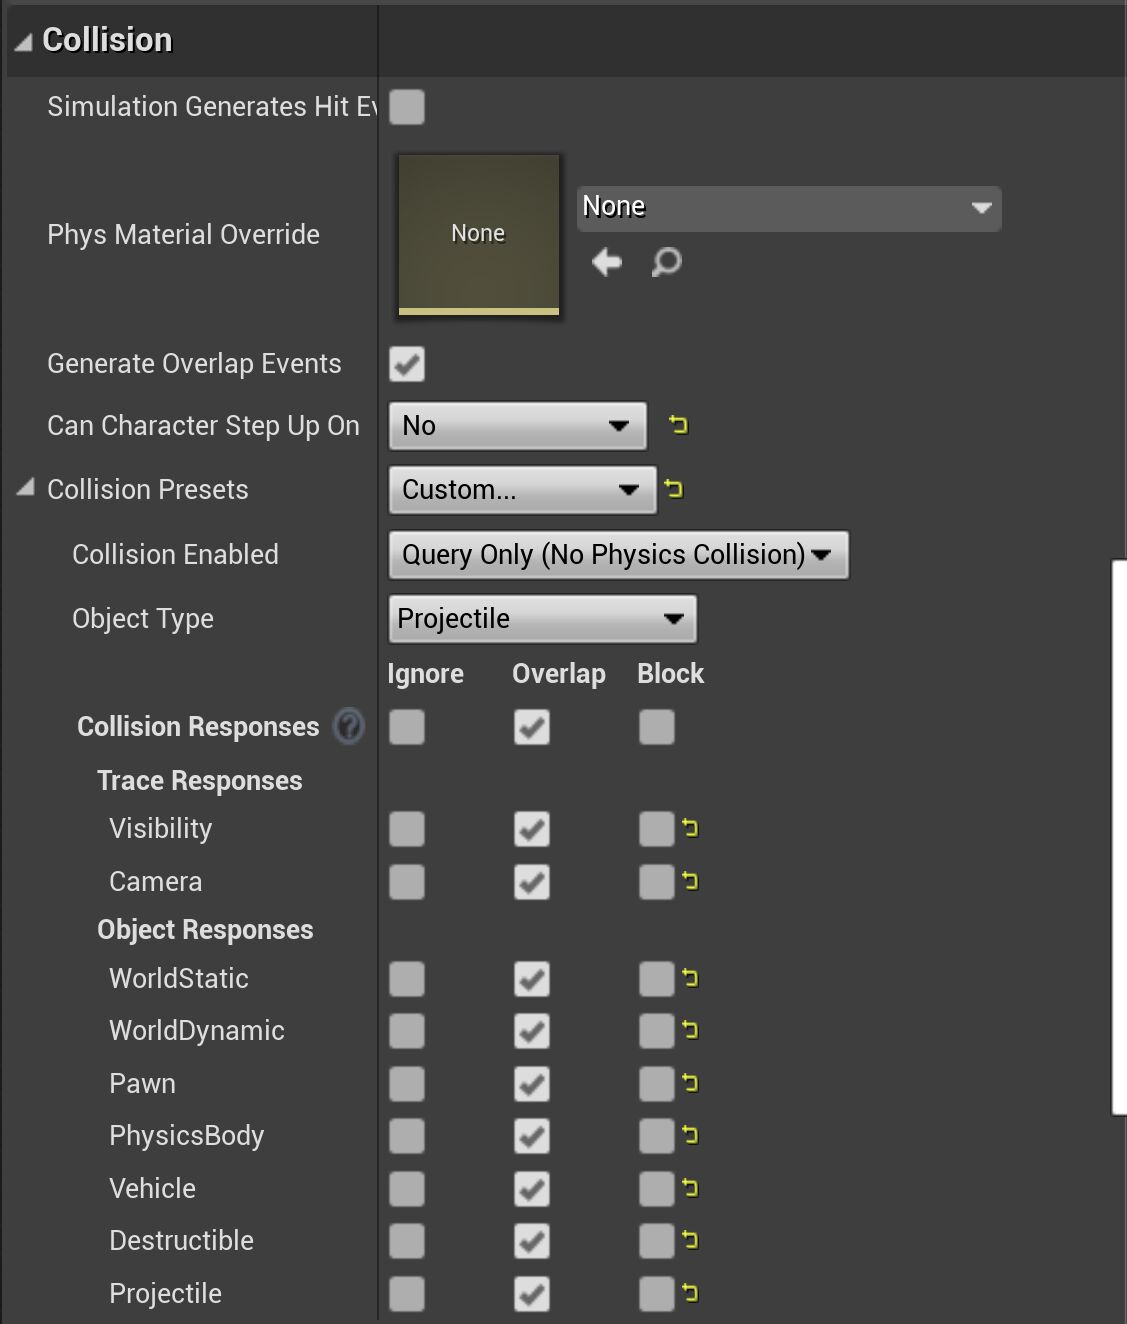This screenshot has width=1127, height=1324.
Task: Enable Simulation Generates Hit Events
Action: coord(406,107)
